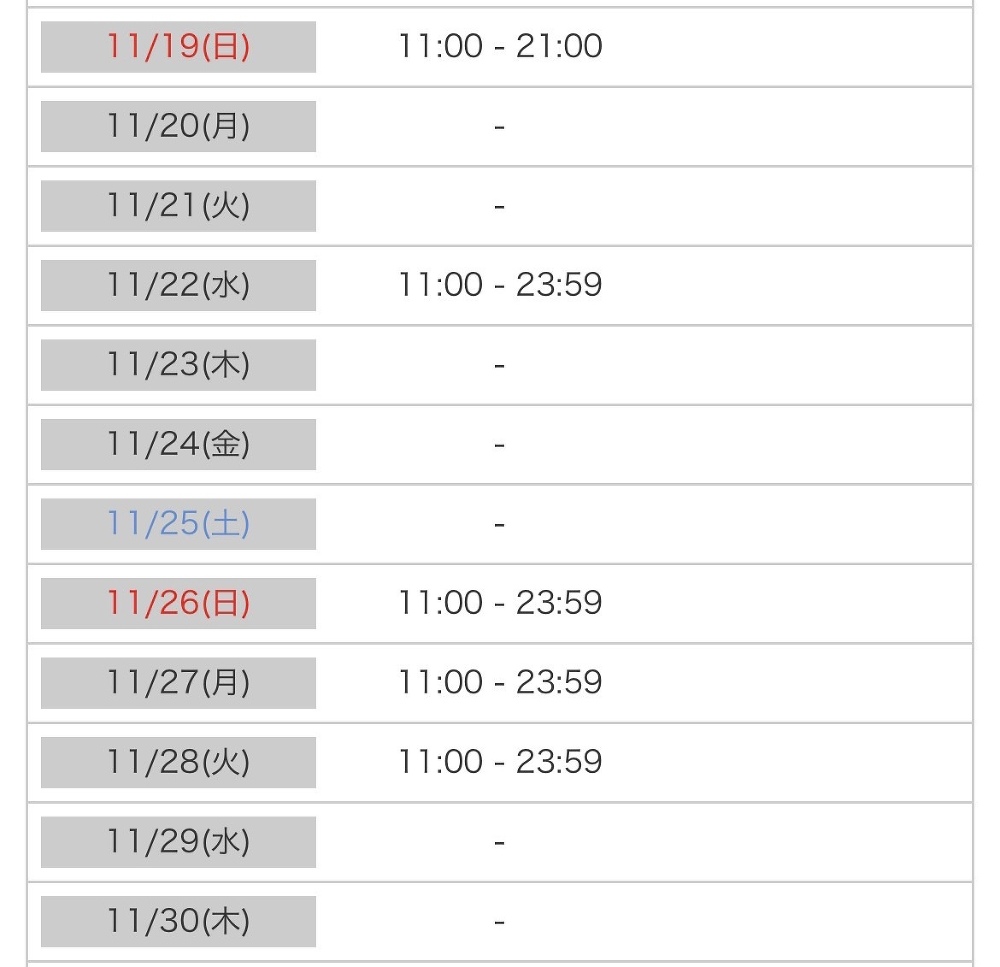Click the 11:00 - 21:00 time on 11/19

click(x=500, y=46)
